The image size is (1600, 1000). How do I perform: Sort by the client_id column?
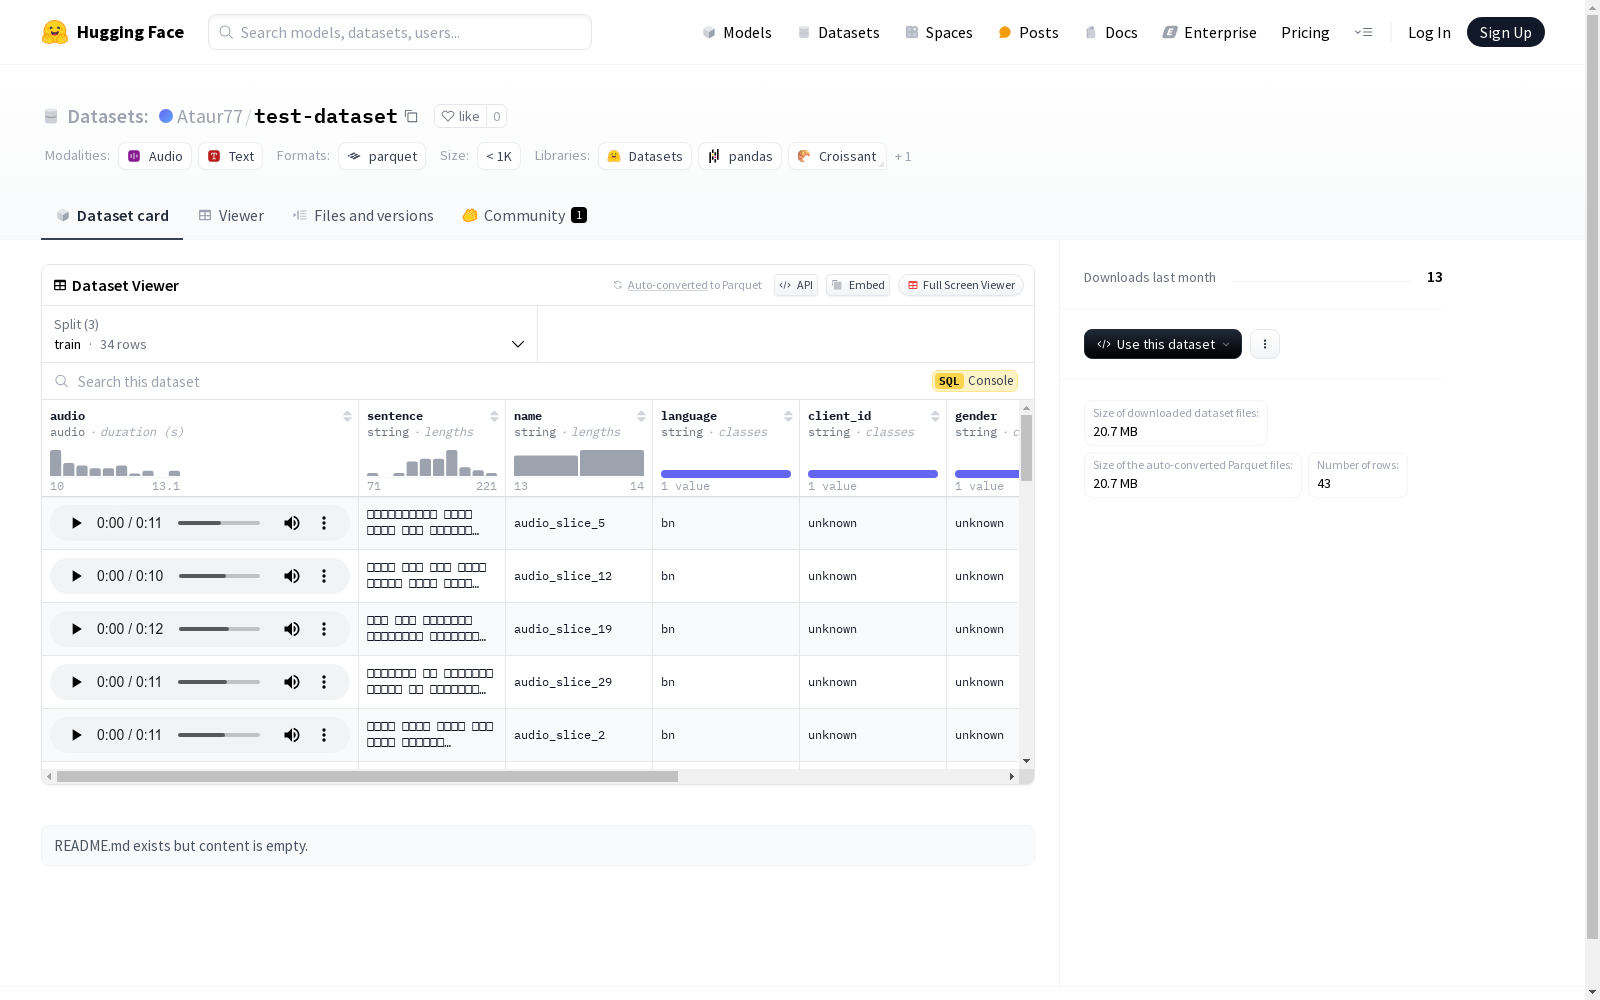pyautogui.click(x=935, y=416)
